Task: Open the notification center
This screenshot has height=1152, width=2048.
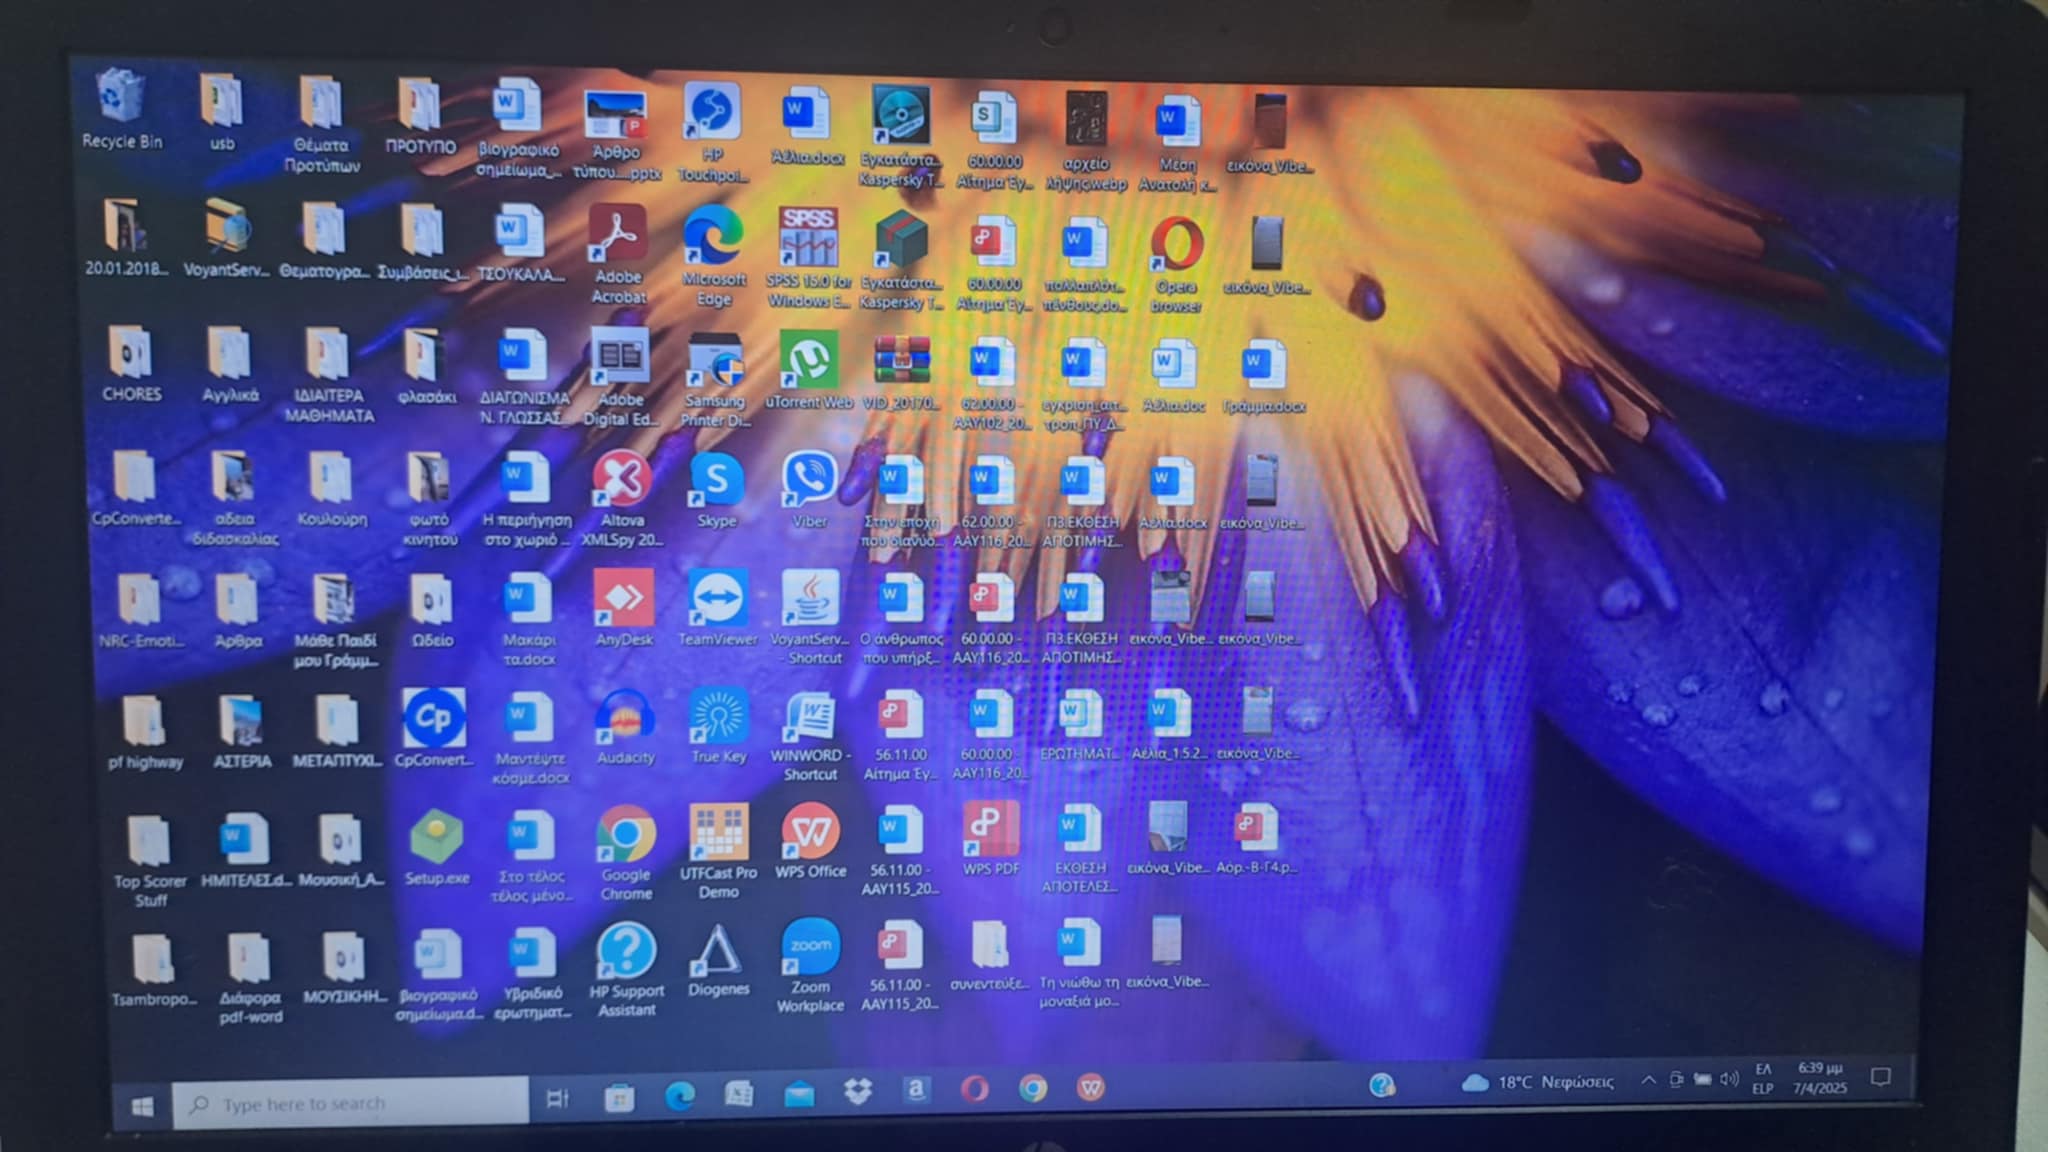Action: (x=1881, y=1077)
